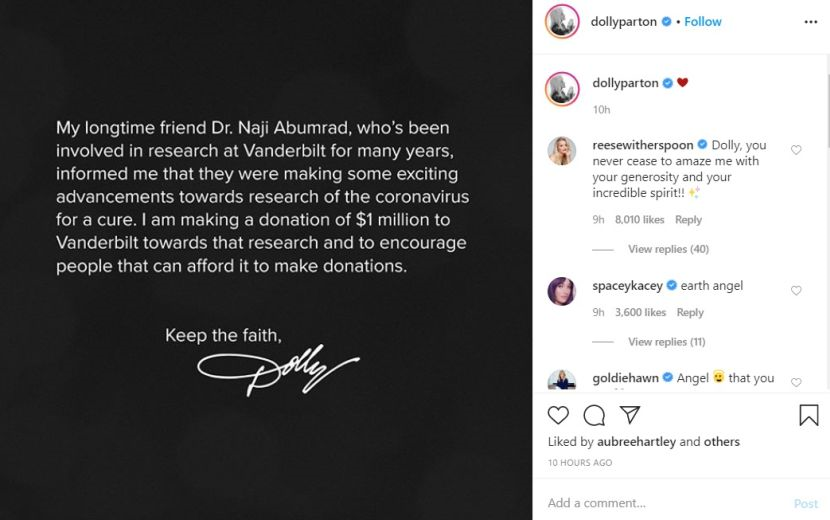Open the Dolly Parton donation post image
This screenshot has width=830, height=520.
266,260
